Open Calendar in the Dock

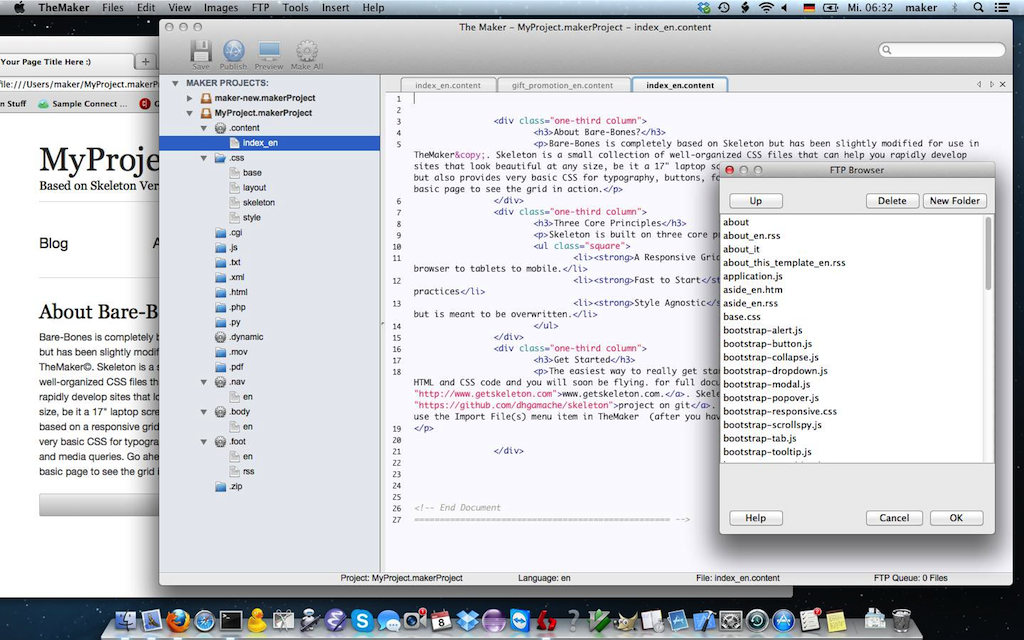441,620
